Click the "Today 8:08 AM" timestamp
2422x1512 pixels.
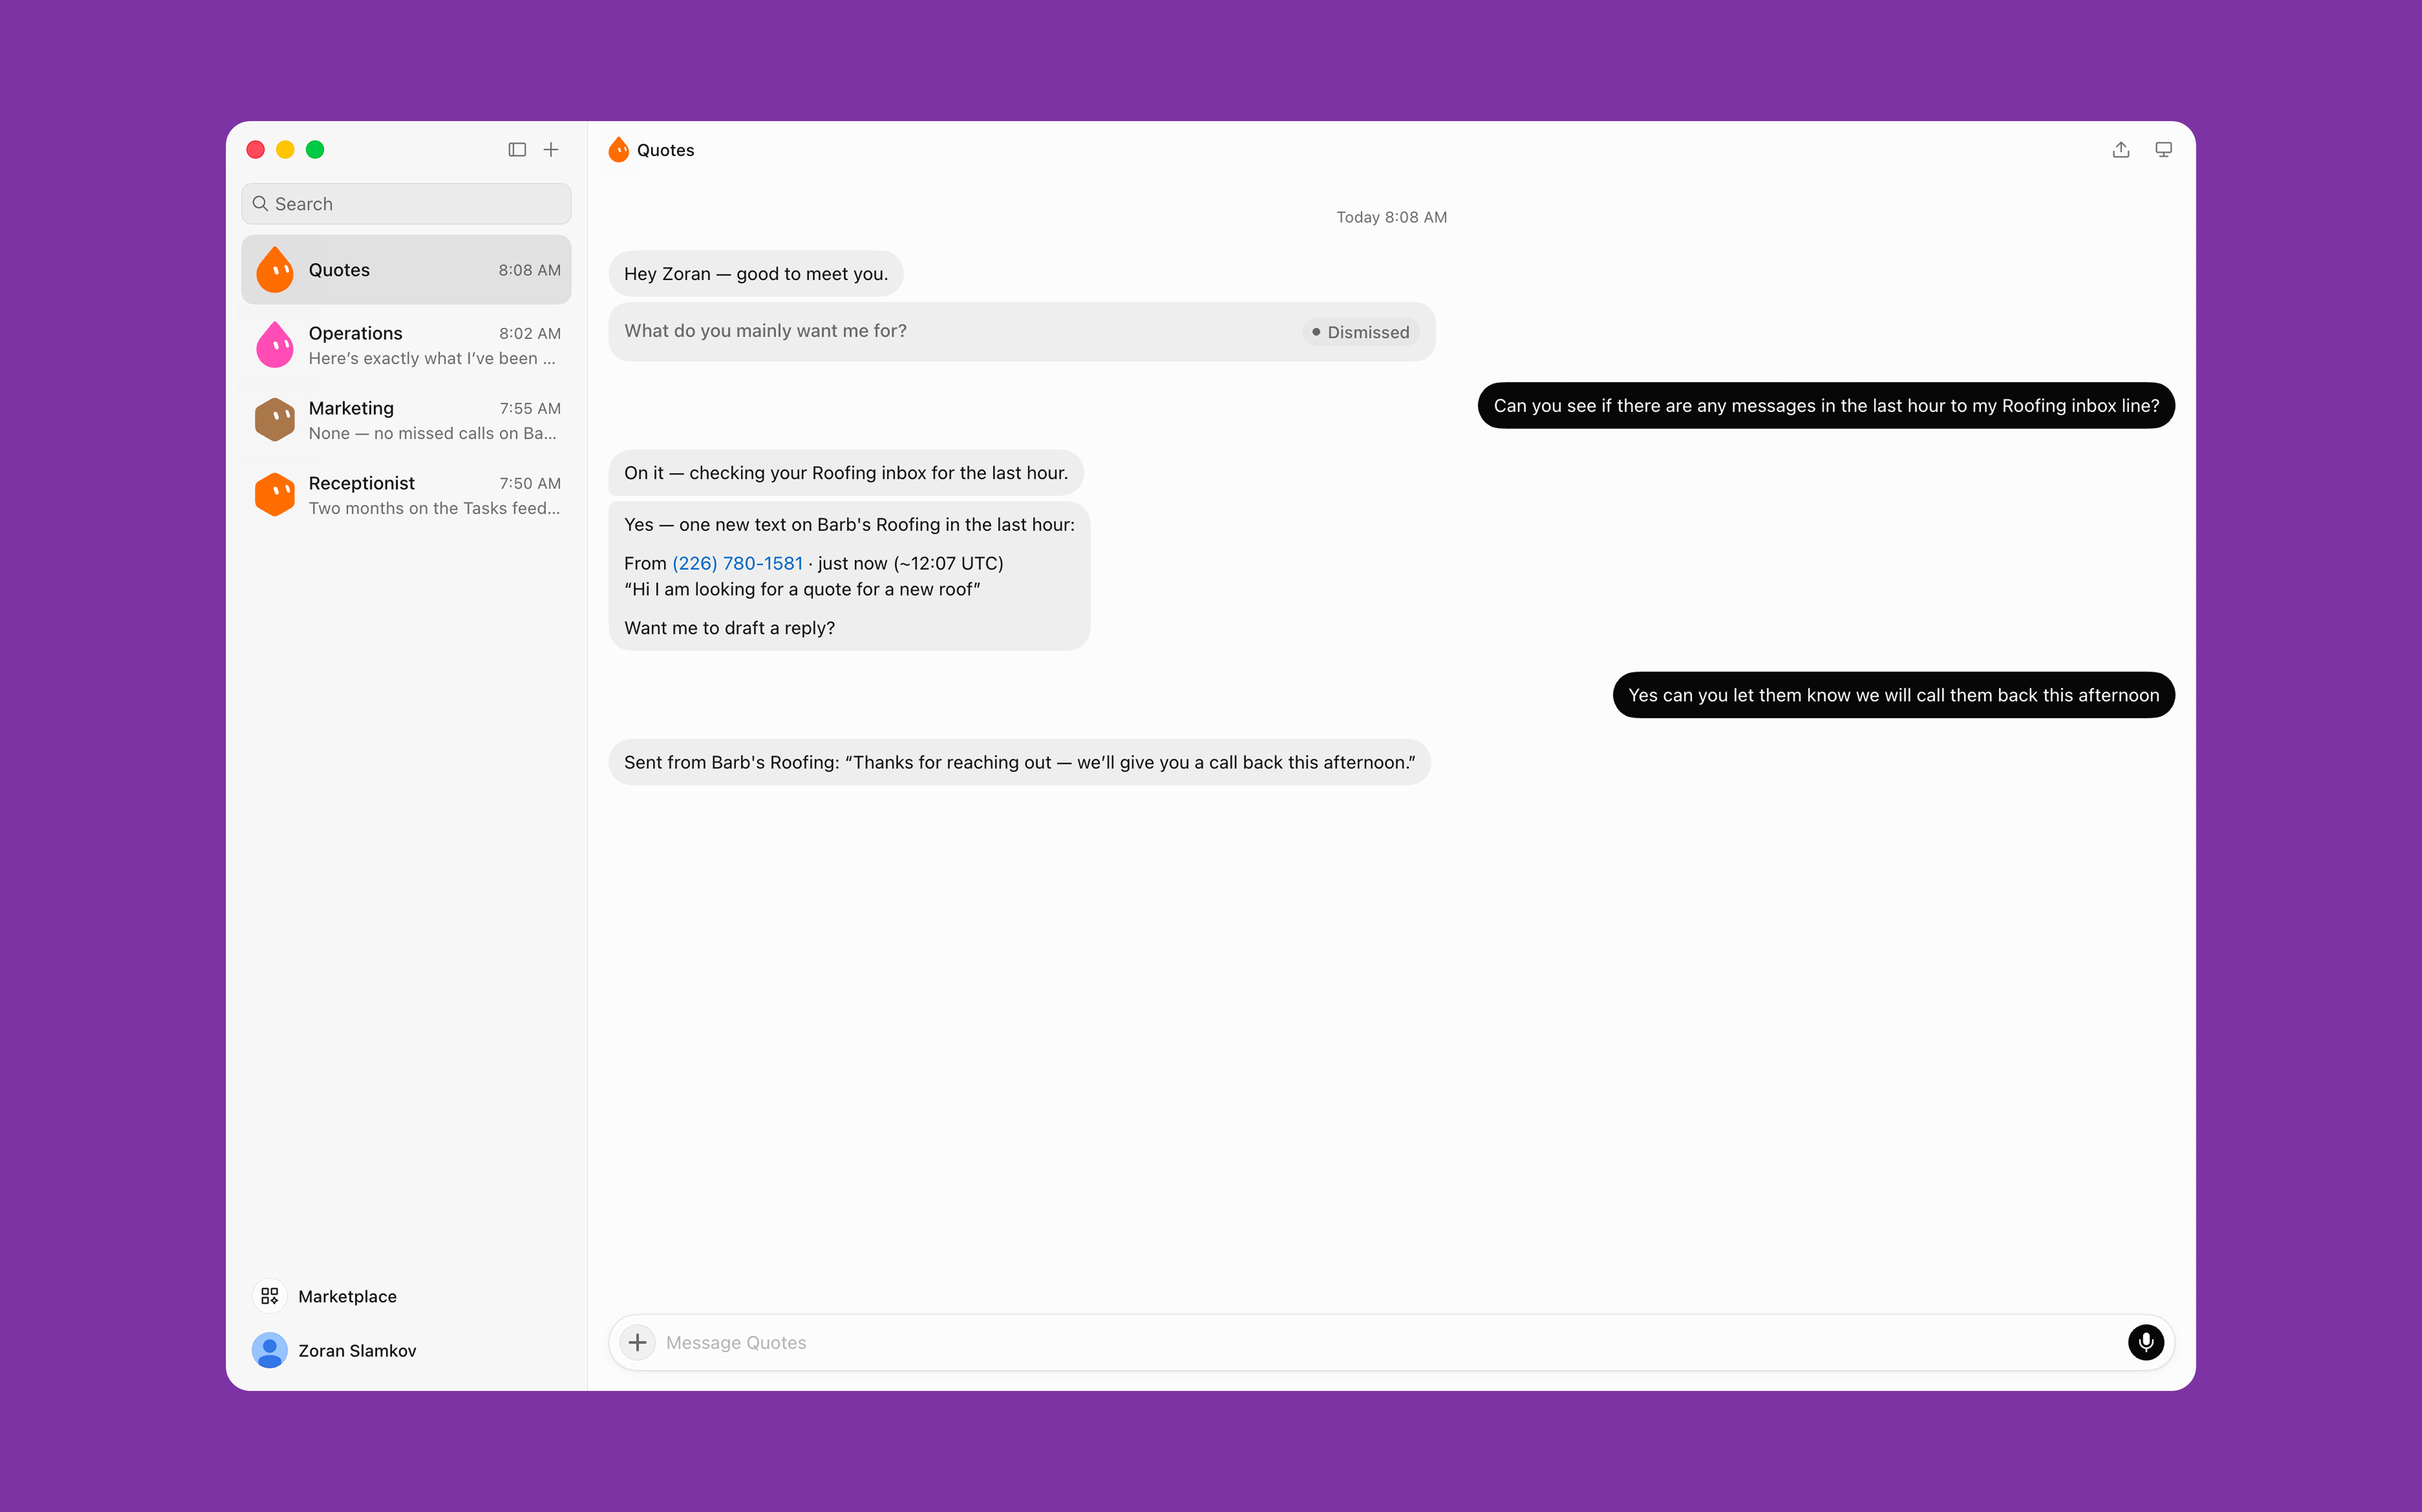click(1391, 217)
